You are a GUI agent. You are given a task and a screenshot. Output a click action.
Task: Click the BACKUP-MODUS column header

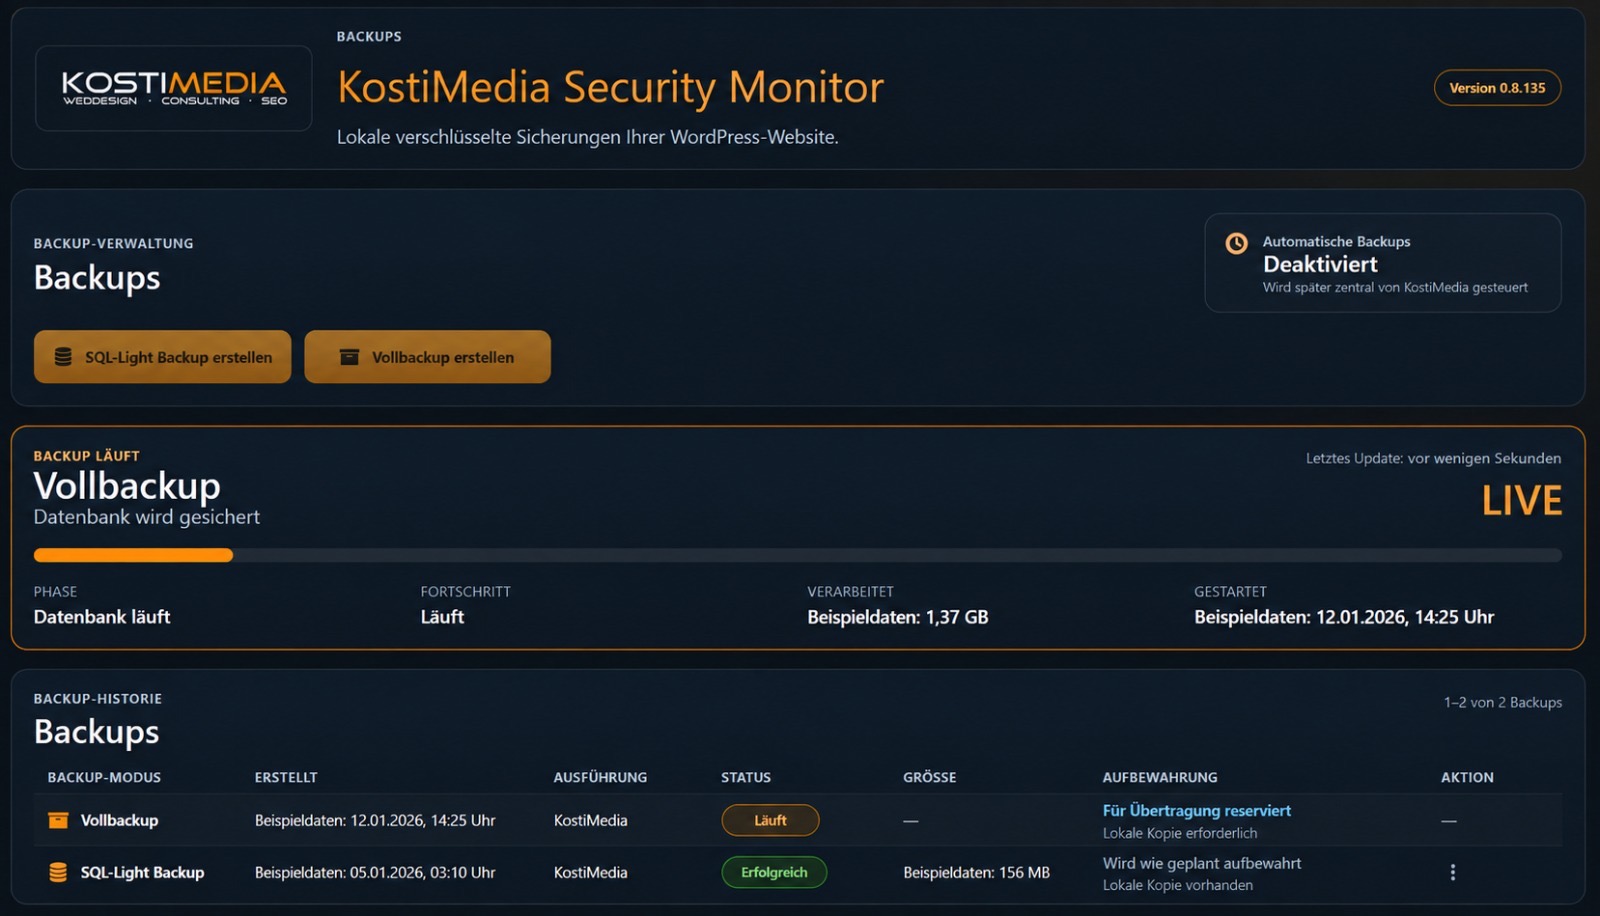(104, 777)
